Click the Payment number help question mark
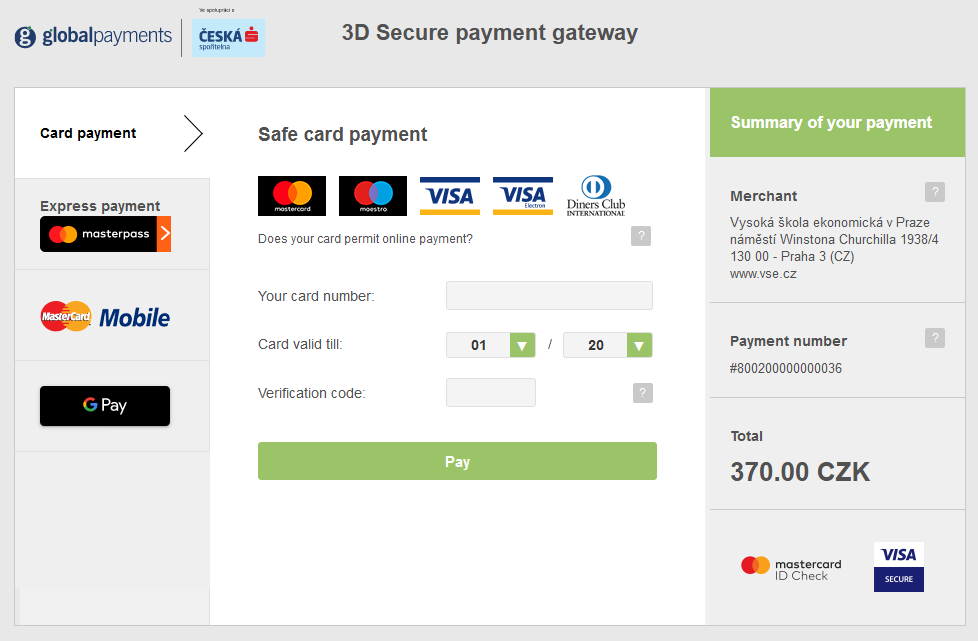 click(x=934, y=338)
